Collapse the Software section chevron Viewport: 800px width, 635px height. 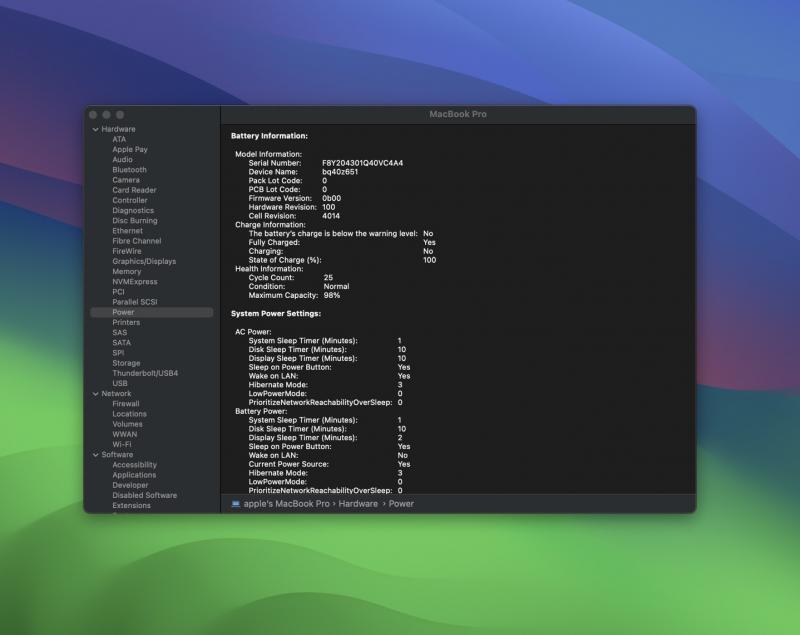point(96,455)
